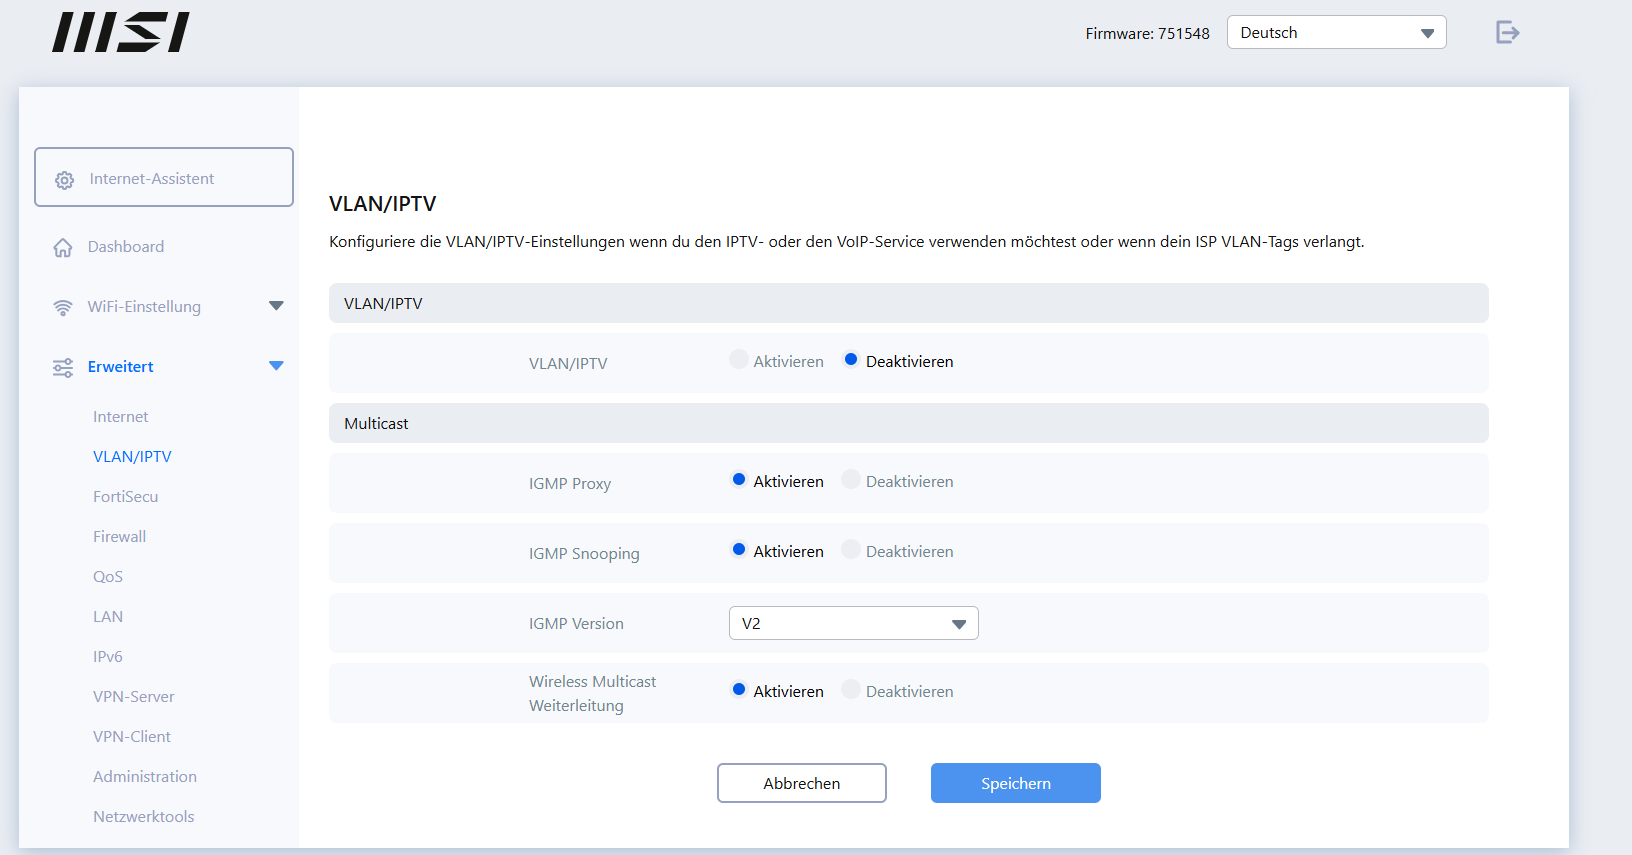Expand the WiFi-Einstellung menu arrow

[276, 306]
